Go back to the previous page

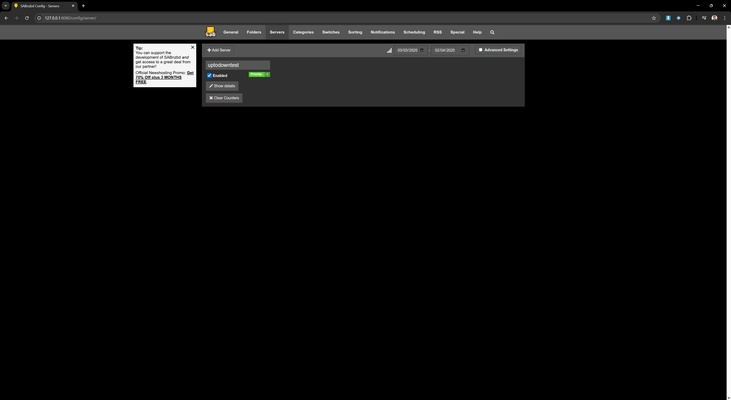(6, 18)
